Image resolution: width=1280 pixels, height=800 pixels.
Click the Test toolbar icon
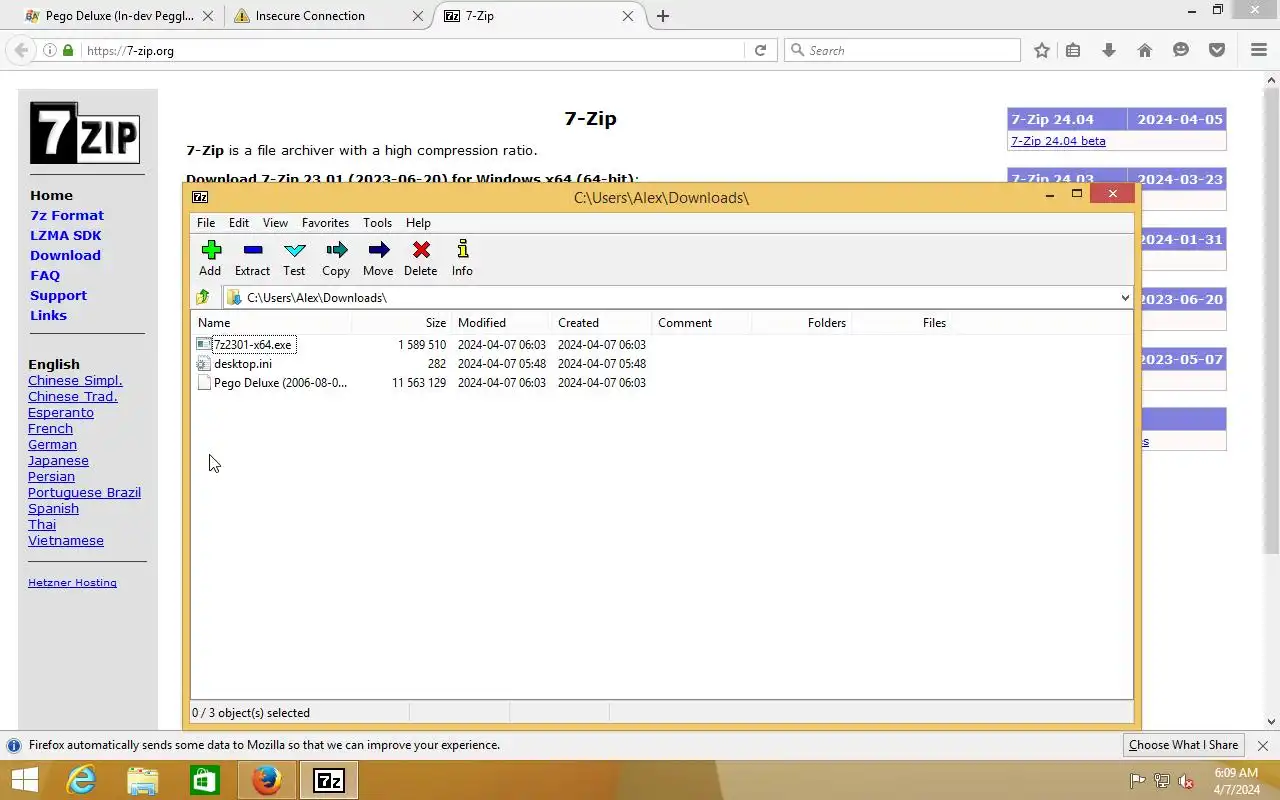[x=294, y=250]
